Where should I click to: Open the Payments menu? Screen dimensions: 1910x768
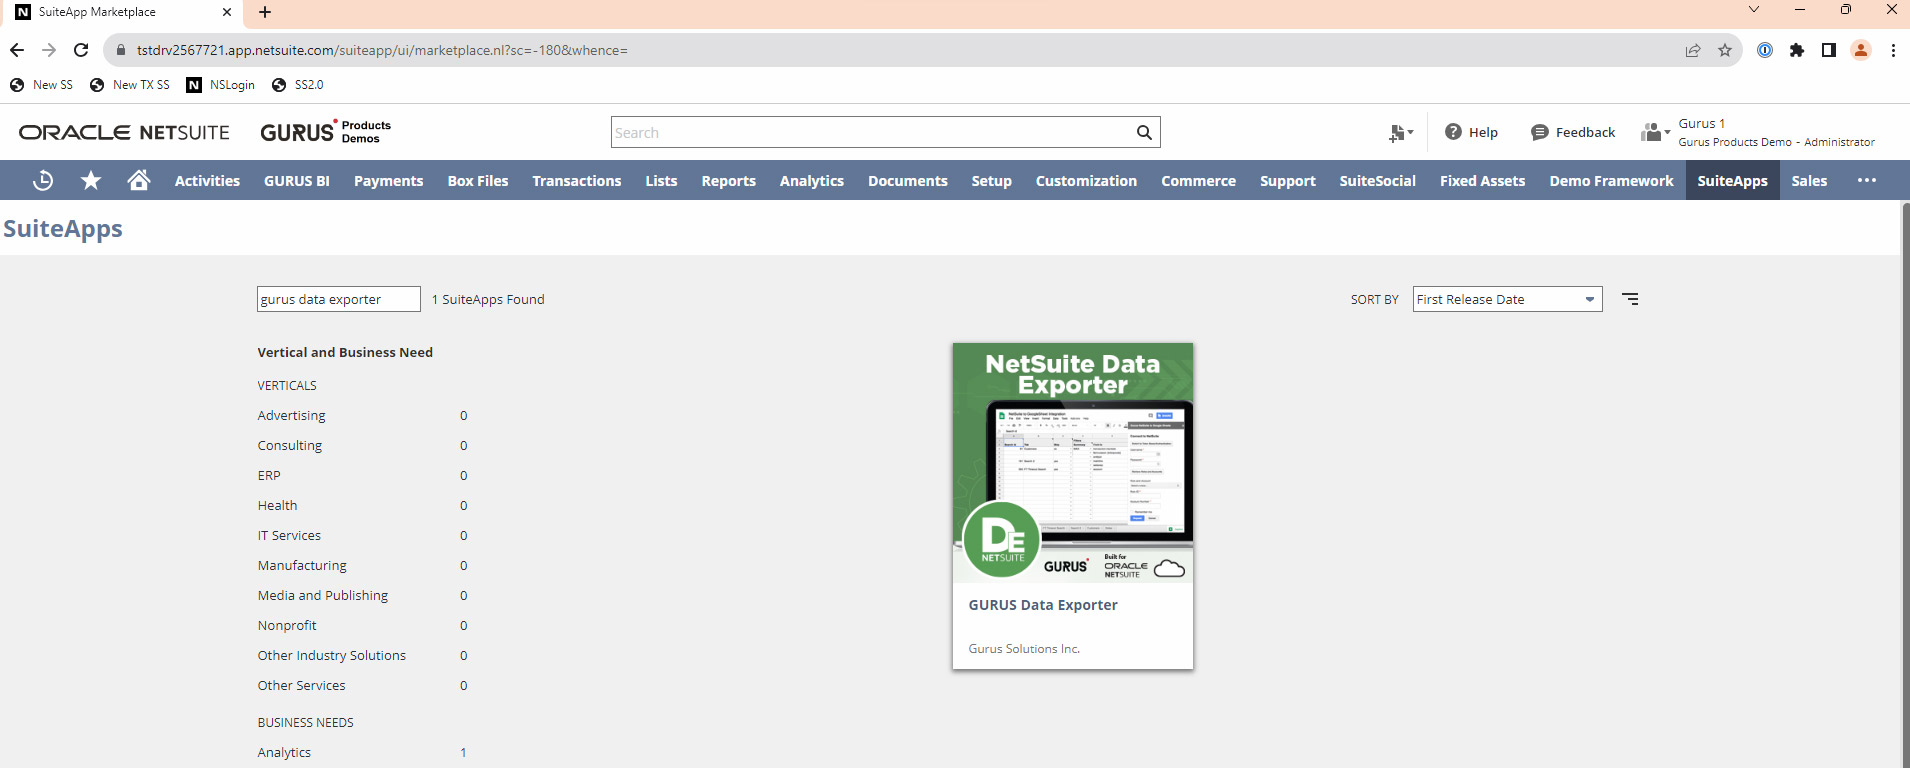(x=388, y=181)
